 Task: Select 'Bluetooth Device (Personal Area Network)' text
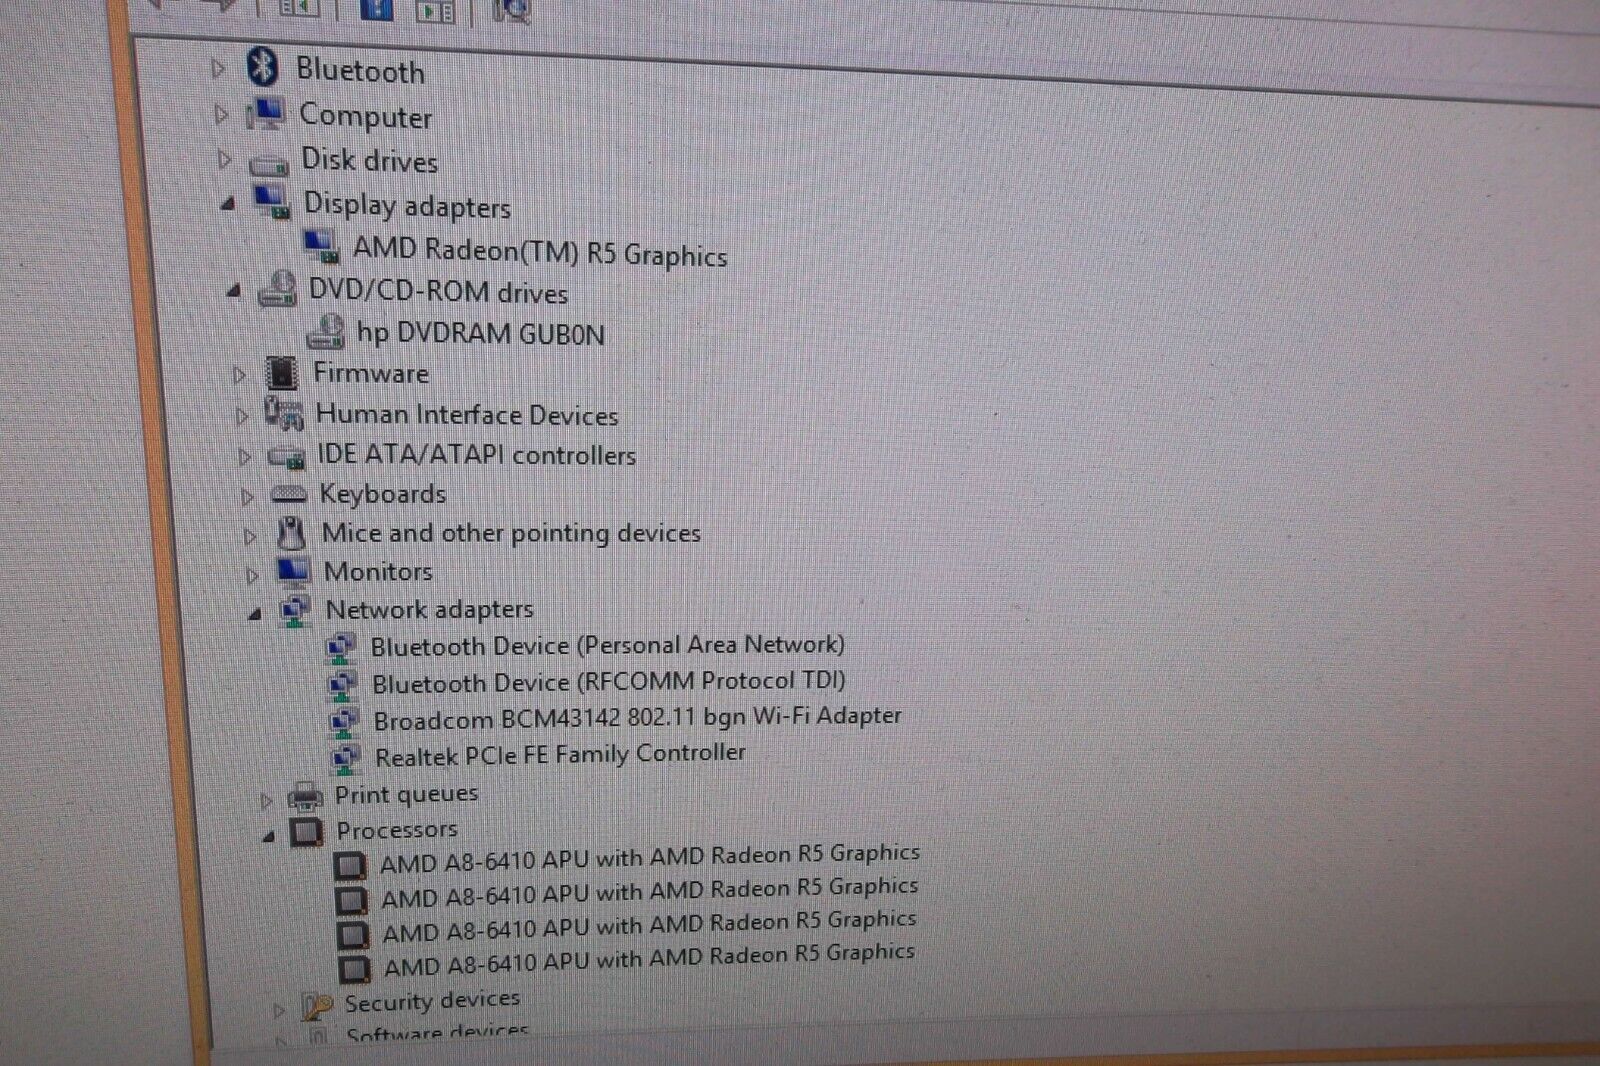coord(607,646)
